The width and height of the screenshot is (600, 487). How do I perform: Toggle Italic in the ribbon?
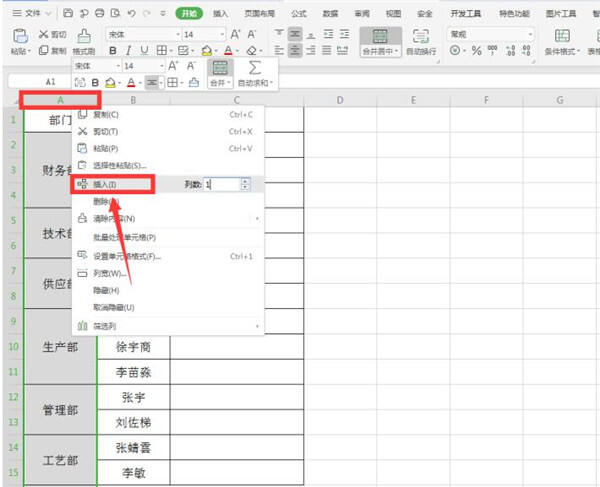pyautogui.click(x=129, y=50)
